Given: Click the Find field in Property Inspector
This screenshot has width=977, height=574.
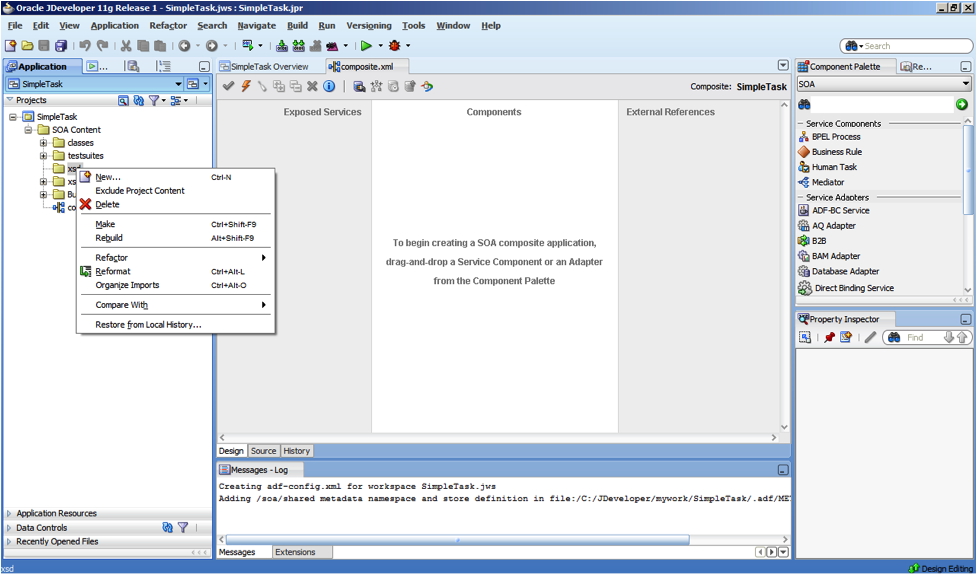Looking at the screenshot, I should pyautogui.click(x=920, y=338).
